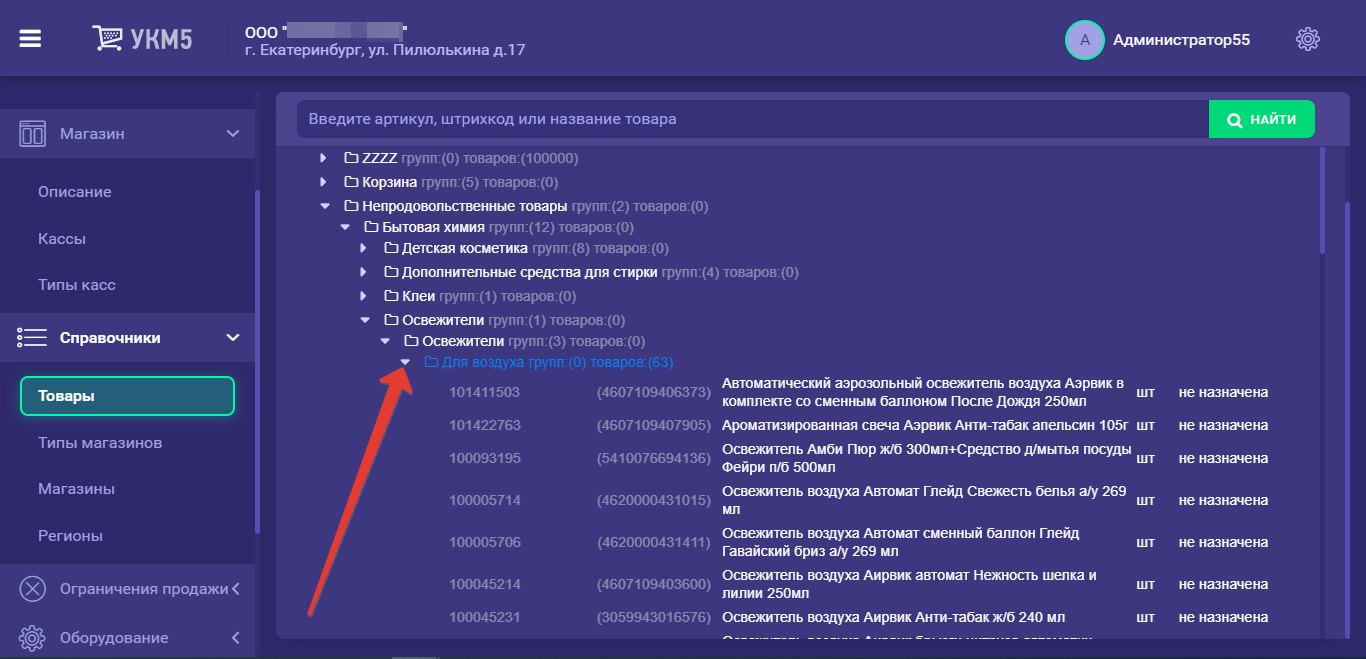Expand the Детская косметика group
Viewport: 1366px width, 659px height.
(x=364, y=248)
